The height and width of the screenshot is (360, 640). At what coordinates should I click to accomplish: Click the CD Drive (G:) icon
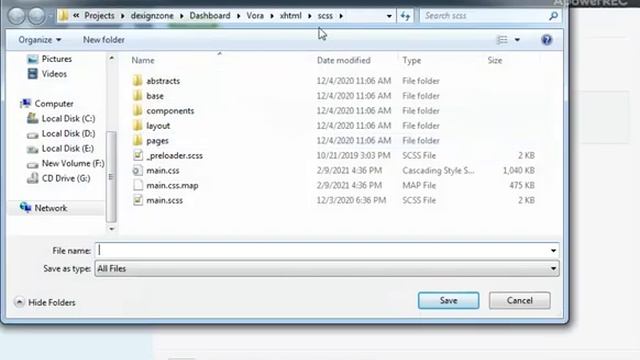32,178
